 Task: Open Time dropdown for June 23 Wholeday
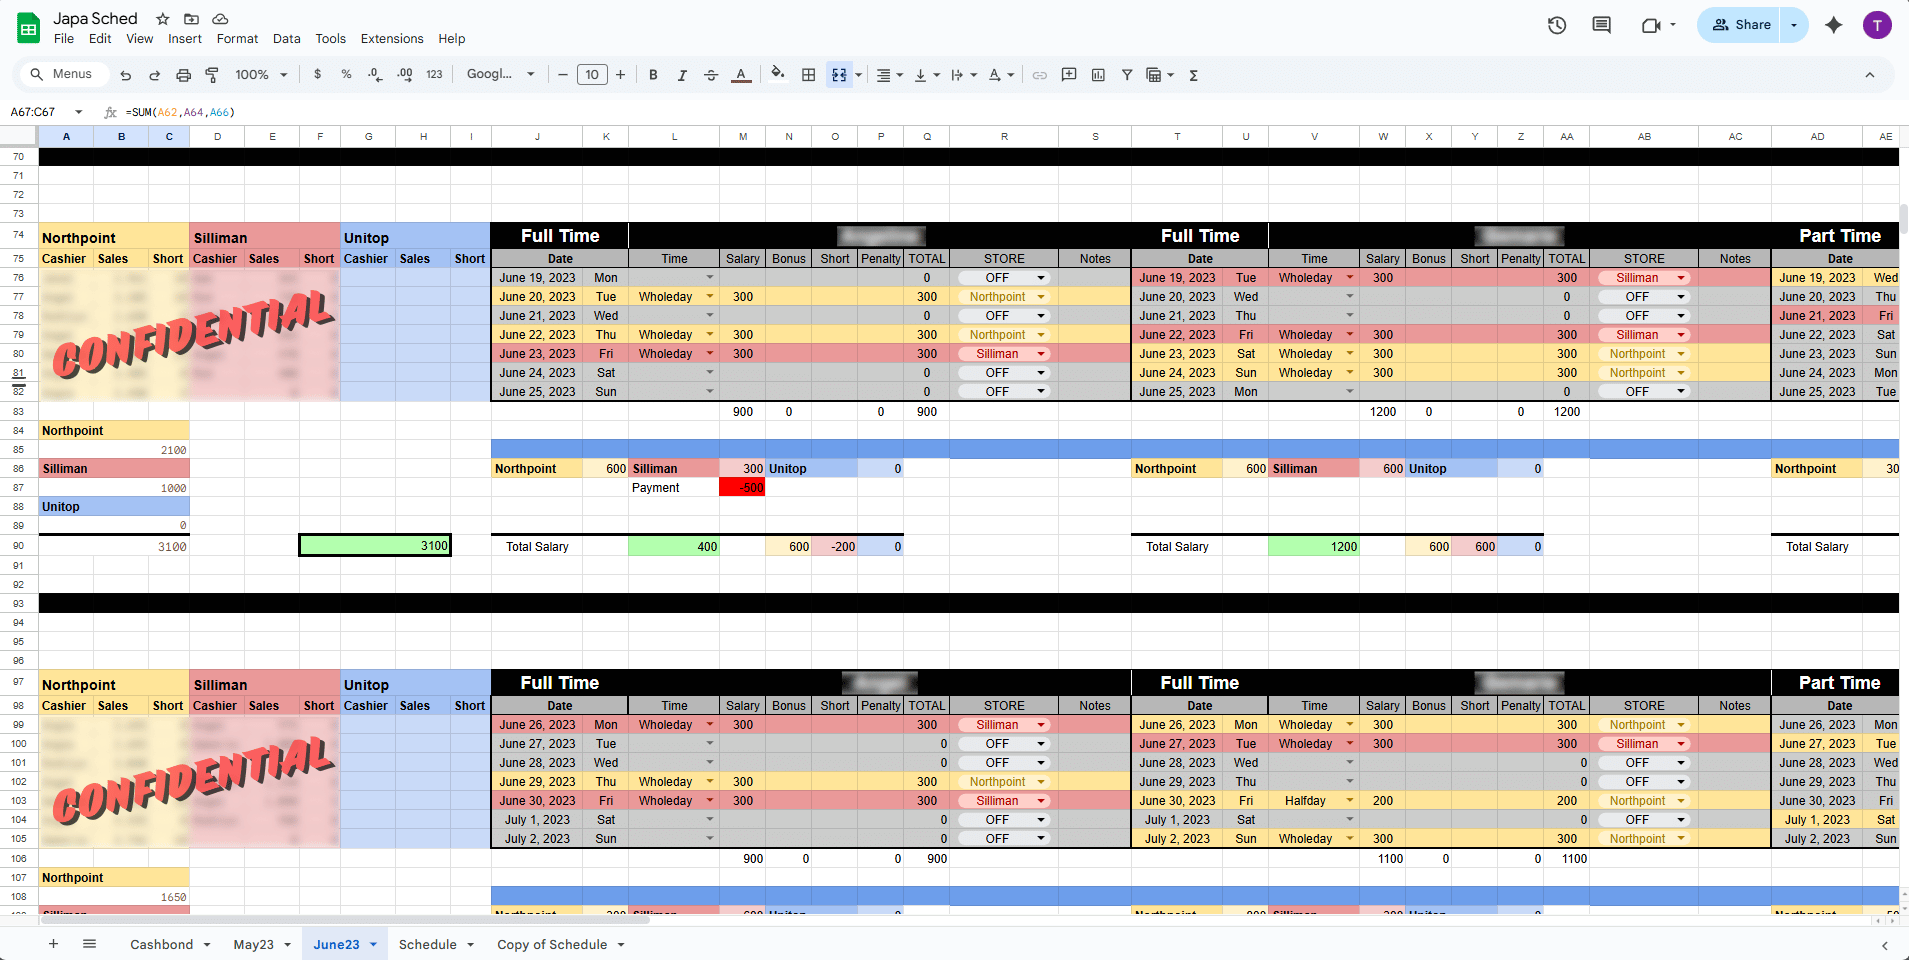(x=710, y=354)
